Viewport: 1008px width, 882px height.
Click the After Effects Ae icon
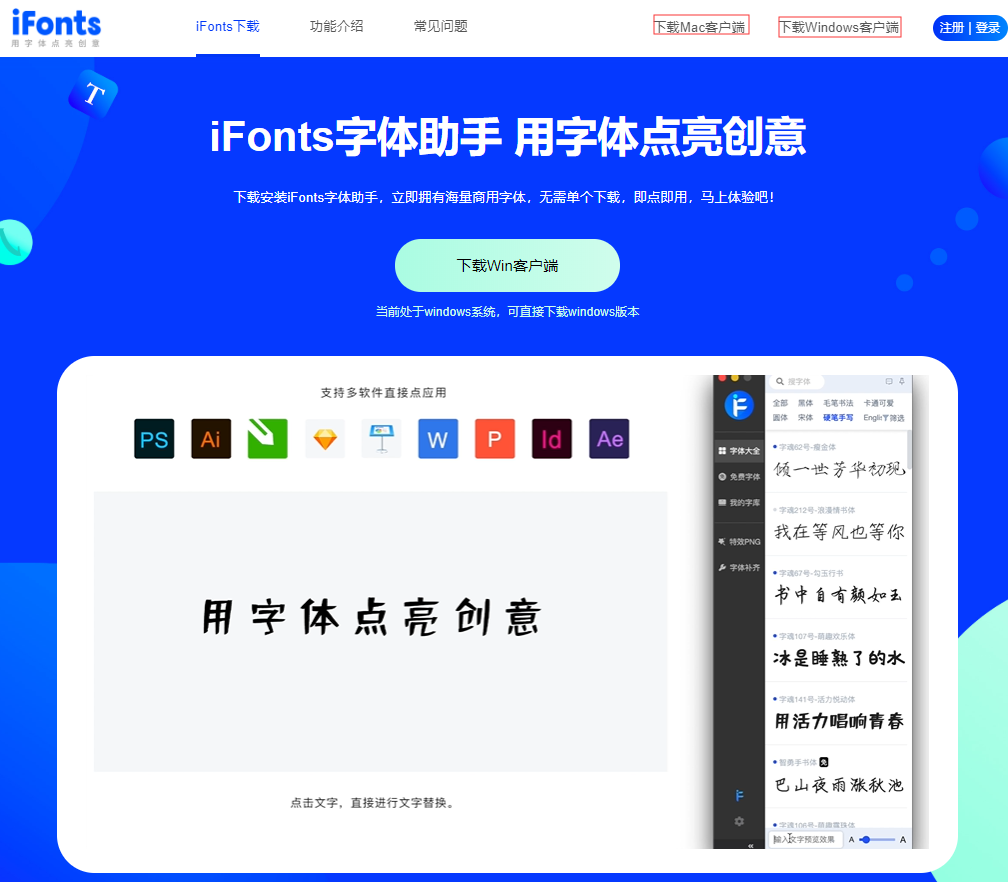pyautogui.click(x=609, y=438)
